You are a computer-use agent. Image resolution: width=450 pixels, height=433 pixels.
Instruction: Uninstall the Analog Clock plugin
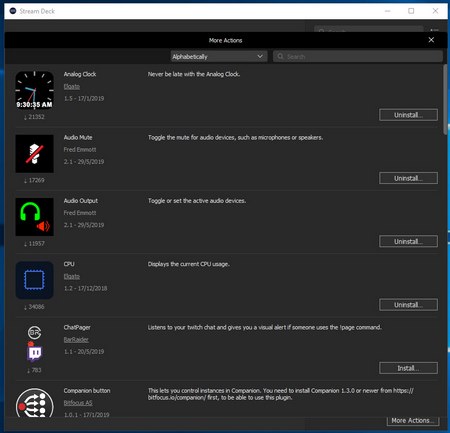point(408,115)
